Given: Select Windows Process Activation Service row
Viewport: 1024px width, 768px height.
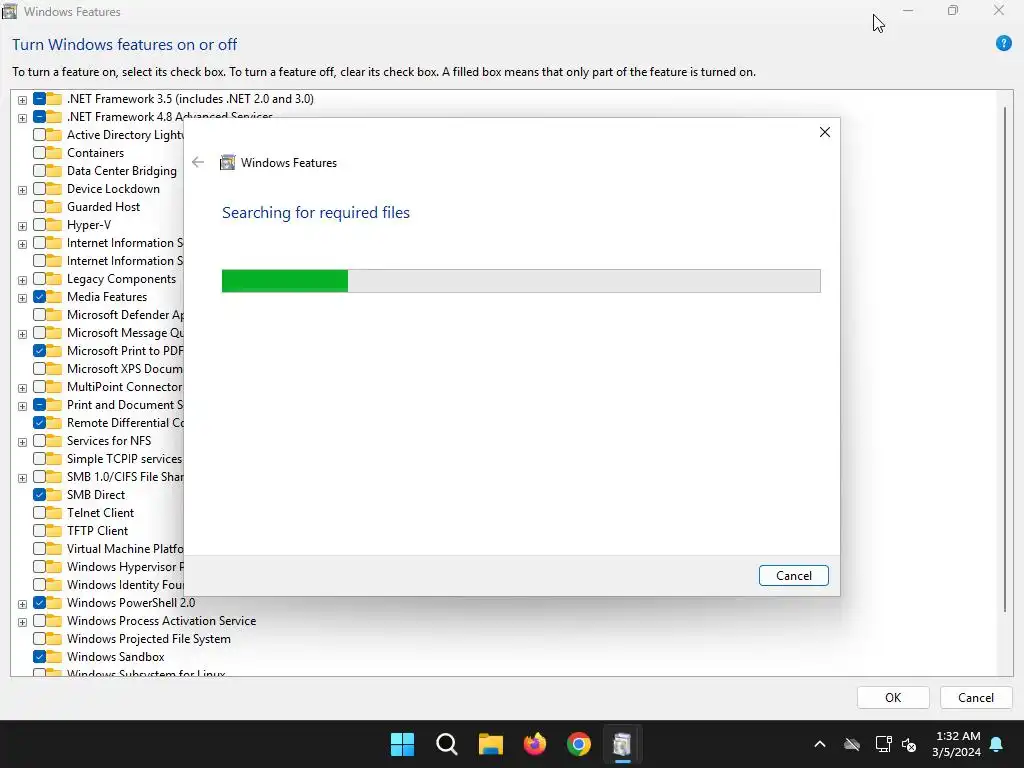Looking at the screenshot, I should [x=161, y=621].
